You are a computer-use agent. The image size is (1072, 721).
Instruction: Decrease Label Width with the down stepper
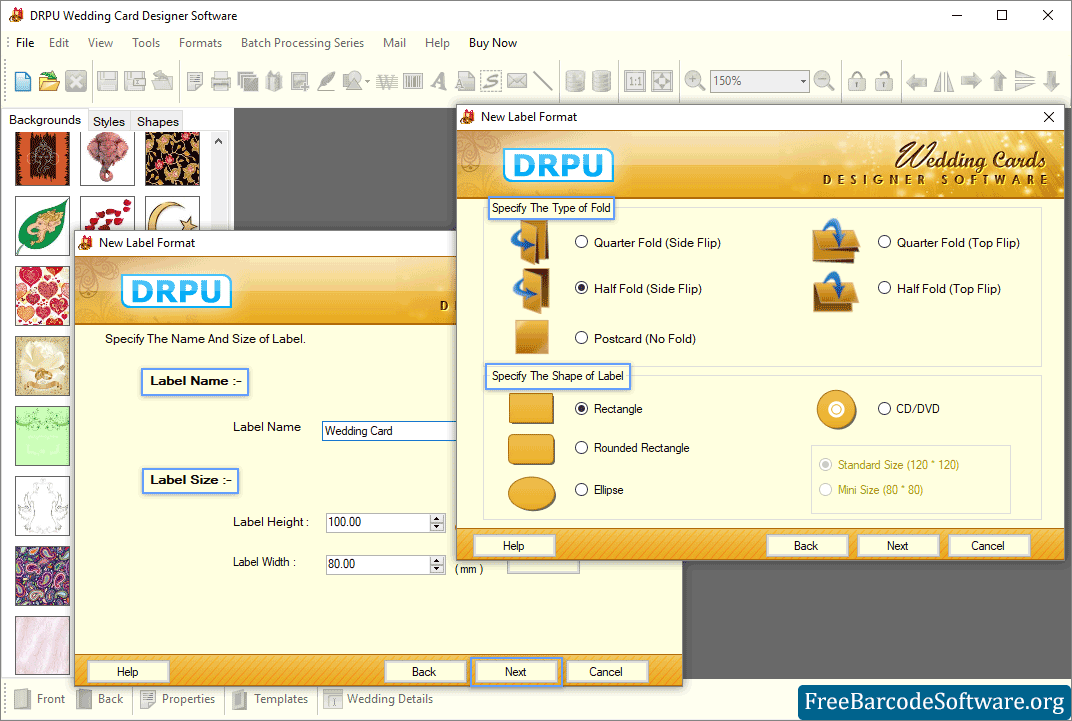click(438, 569)
